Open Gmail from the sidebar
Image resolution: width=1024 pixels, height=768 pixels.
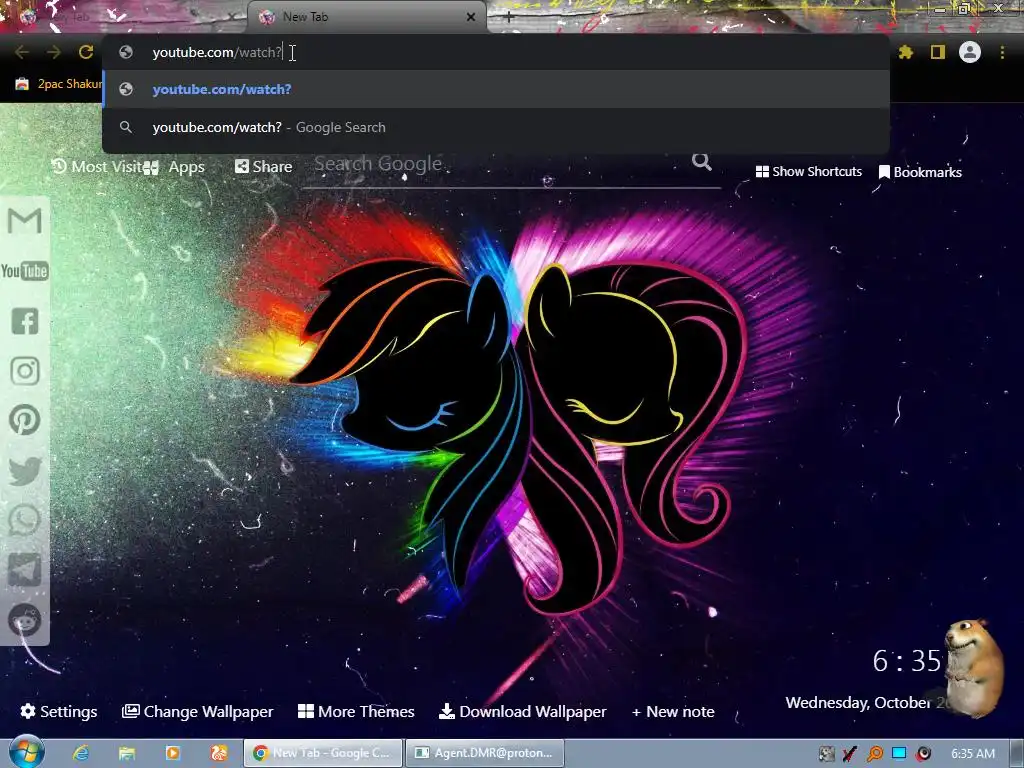(x=25, y=221)
